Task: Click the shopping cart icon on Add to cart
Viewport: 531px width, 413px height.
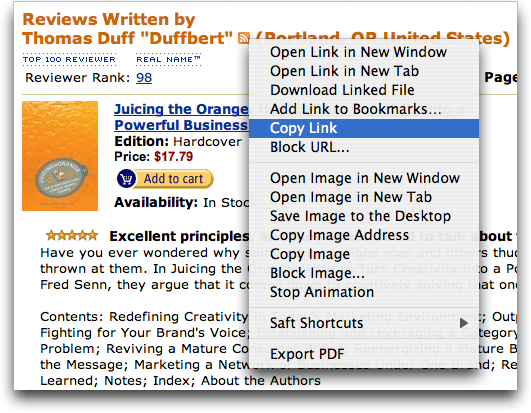Action: click(126, 178)
